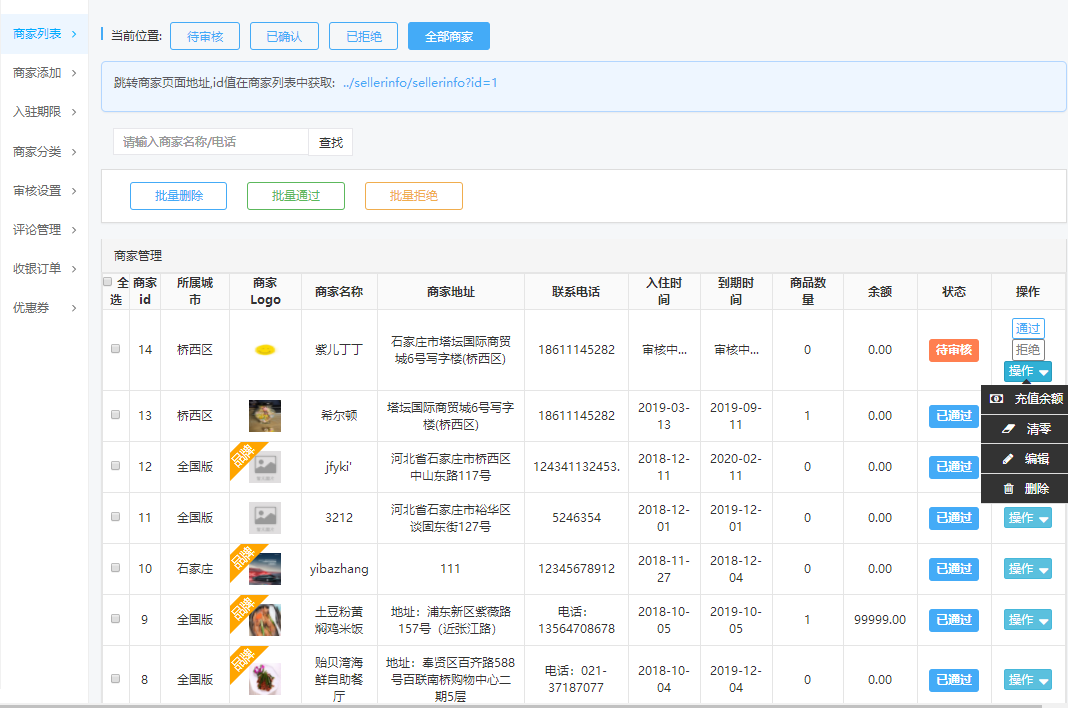Click the 批量删除 button
Viewport: 1068px width, 708px height.
(178, 196)
